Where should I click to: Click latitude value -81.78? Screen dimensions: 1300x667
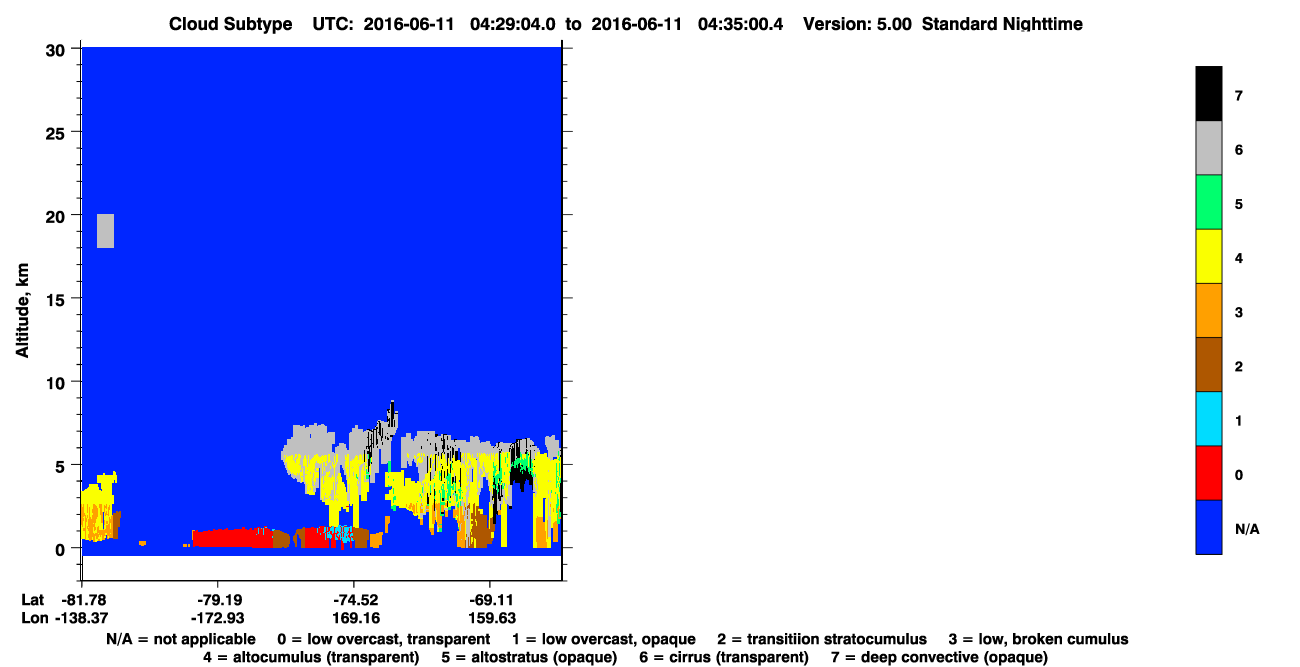tap(83, 600)
